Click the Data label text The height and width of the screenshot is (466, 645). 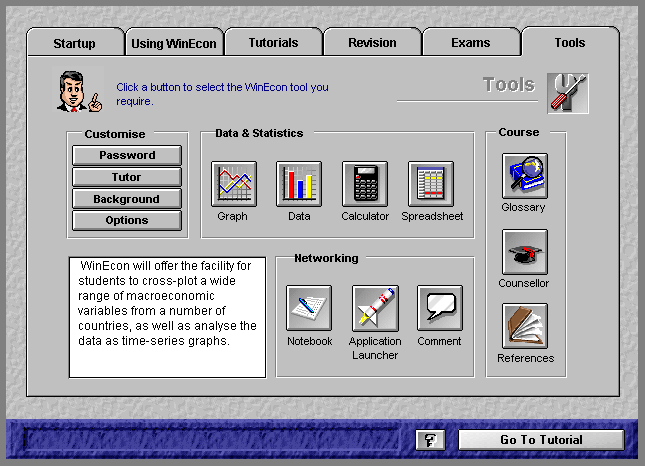pyautogui.click(x=299, y=216)
